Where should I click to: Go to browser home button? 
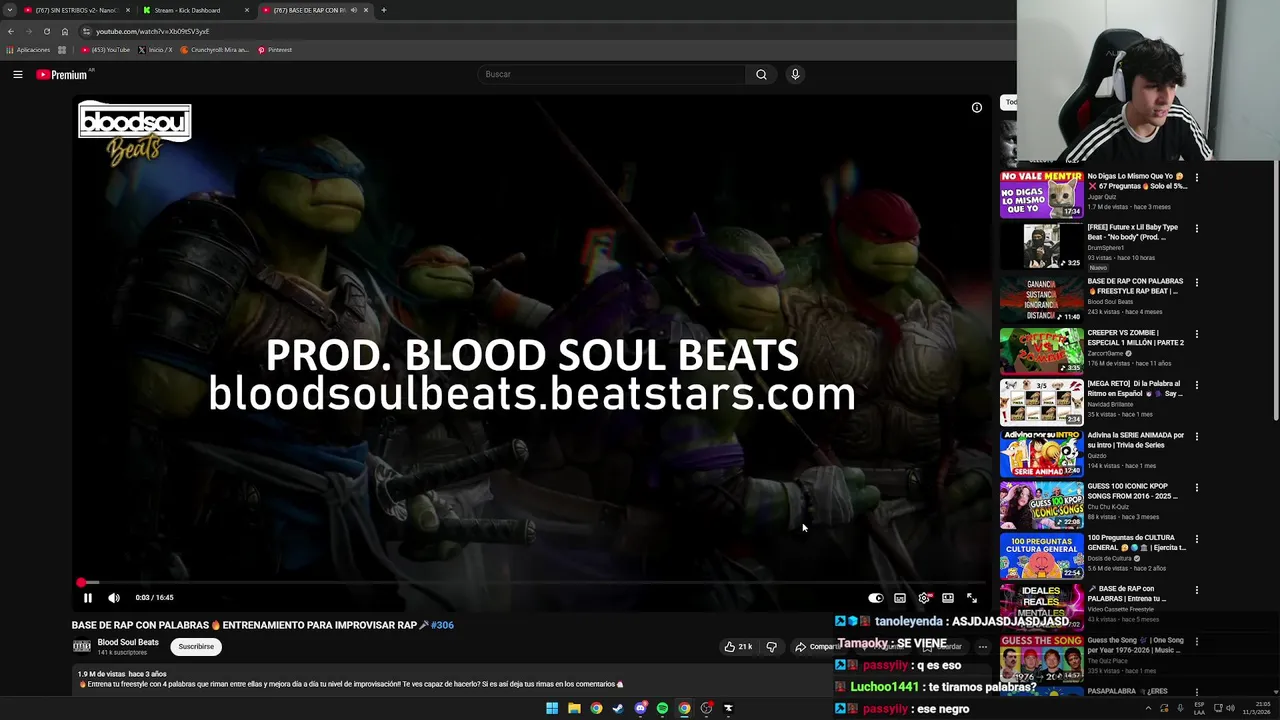point(65,31)
